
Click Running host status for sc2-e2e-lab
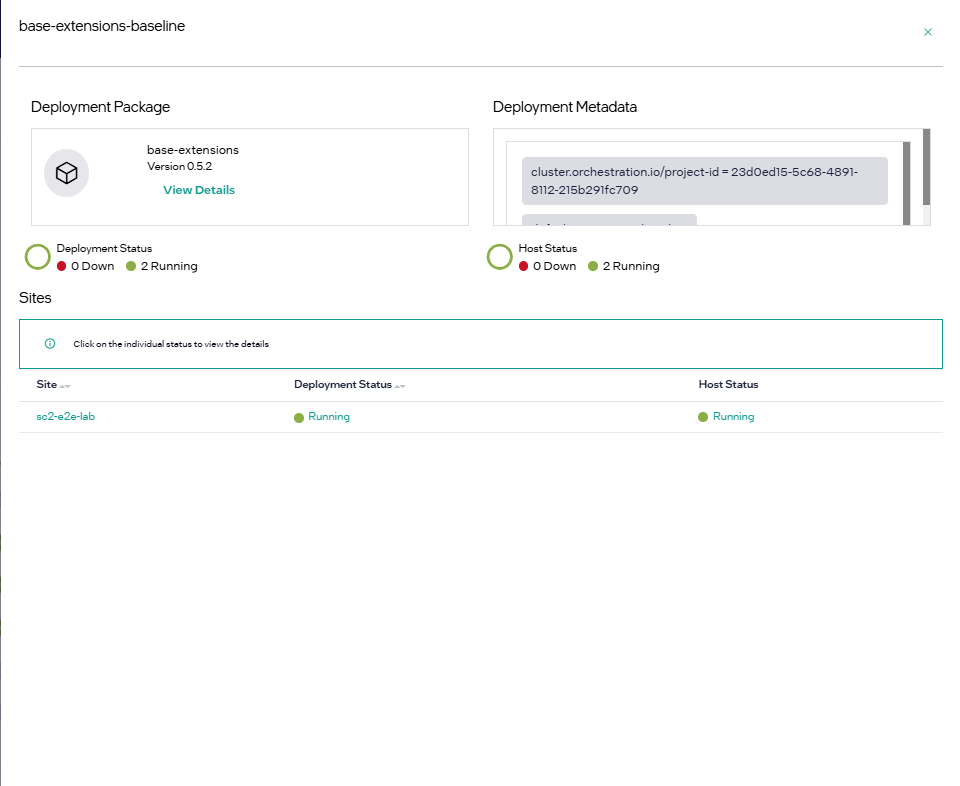(x=733, y=417)
